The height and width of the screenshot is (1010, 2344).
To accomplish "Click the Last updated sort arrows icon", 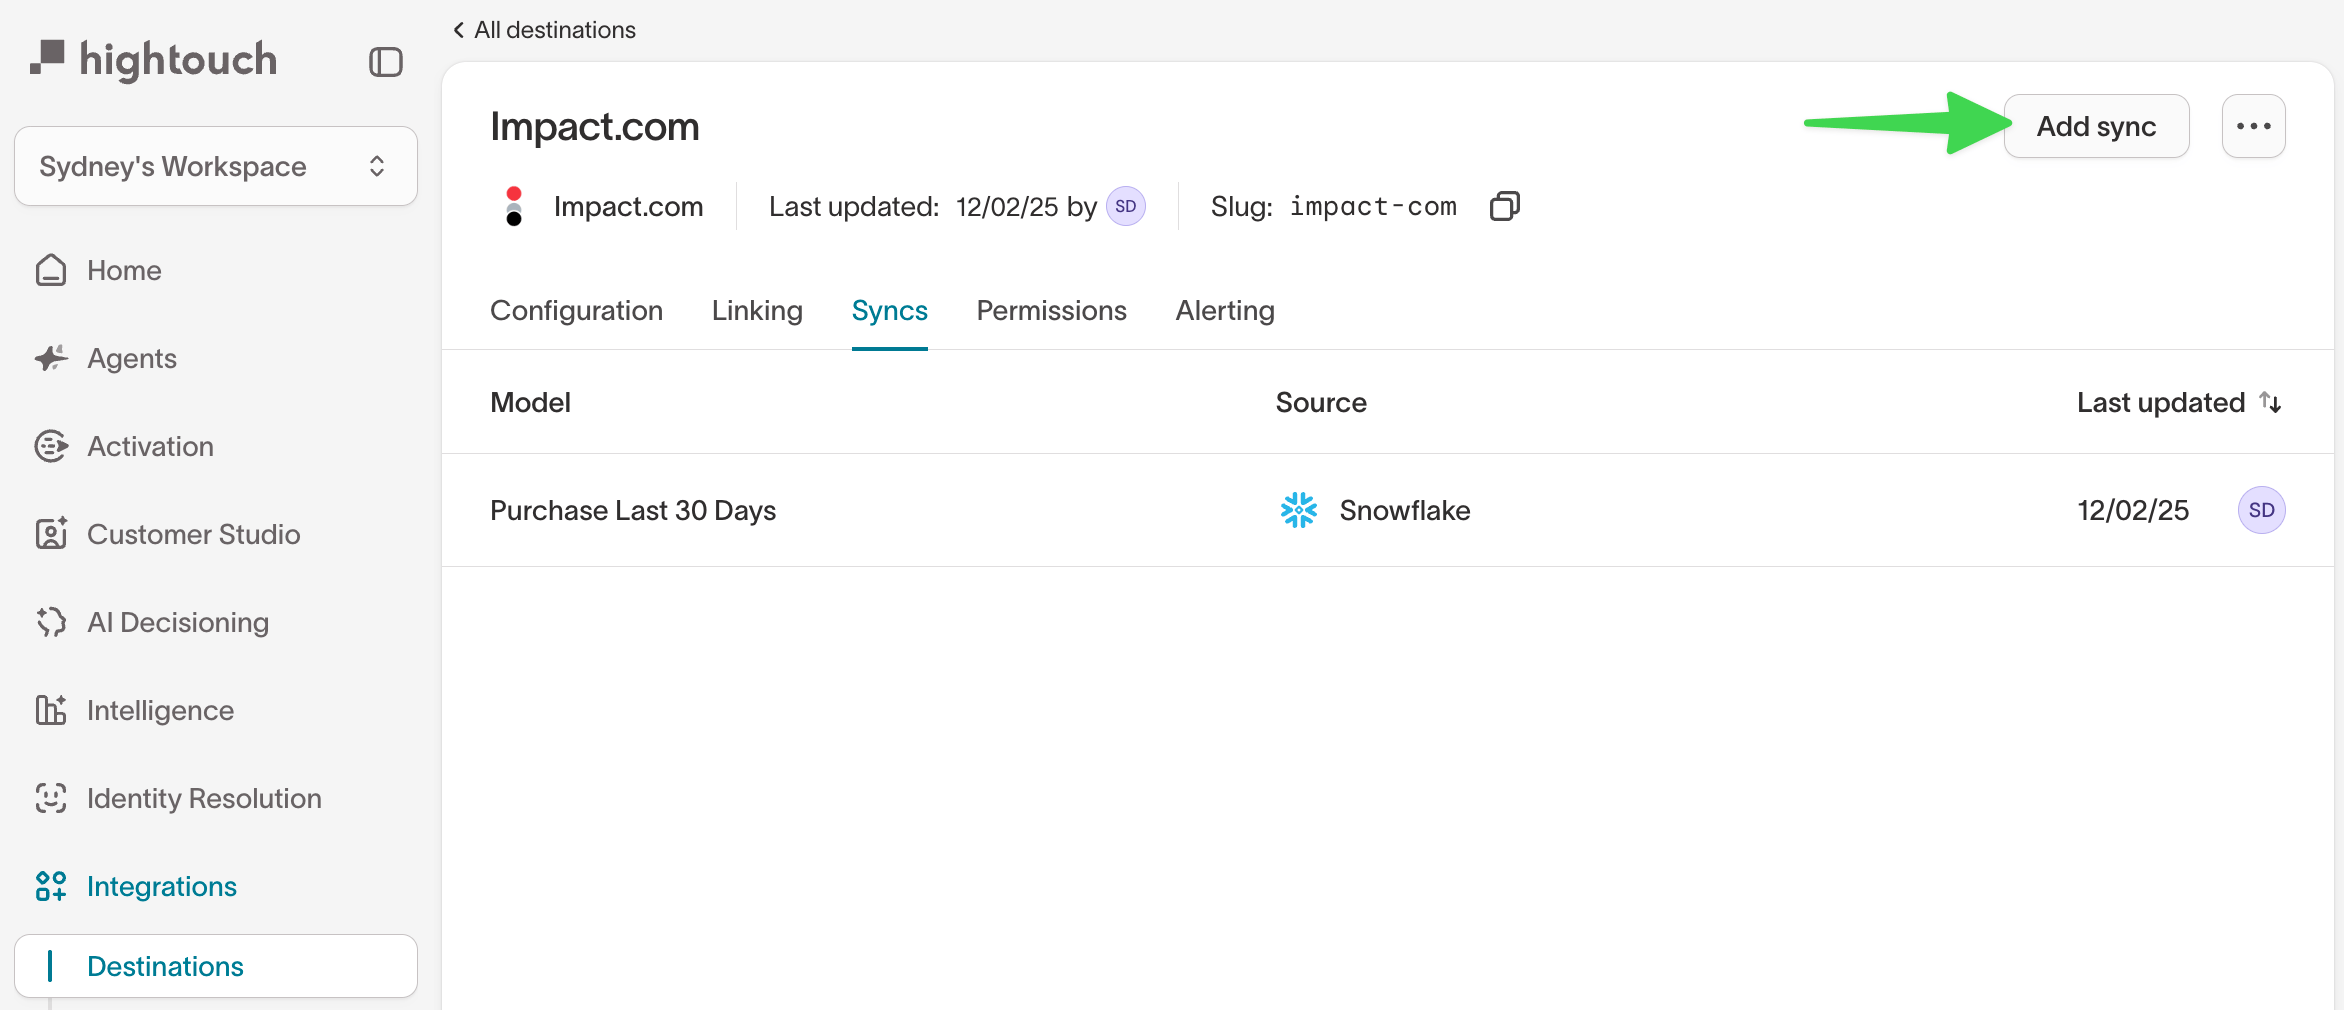I will (2270, 402).
